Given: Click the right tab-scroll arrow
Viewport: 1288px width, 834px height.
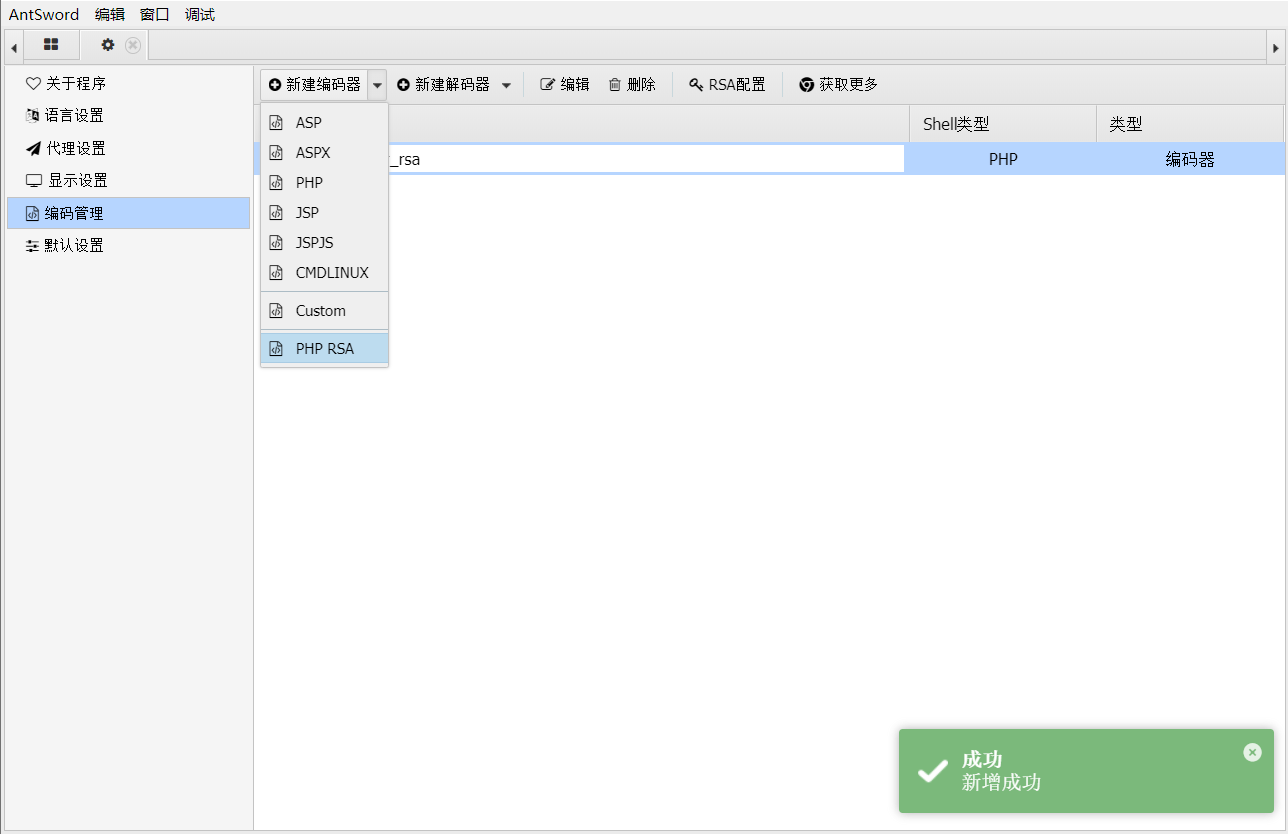Looking at the screenshot, I should [x=1275, y=47].
